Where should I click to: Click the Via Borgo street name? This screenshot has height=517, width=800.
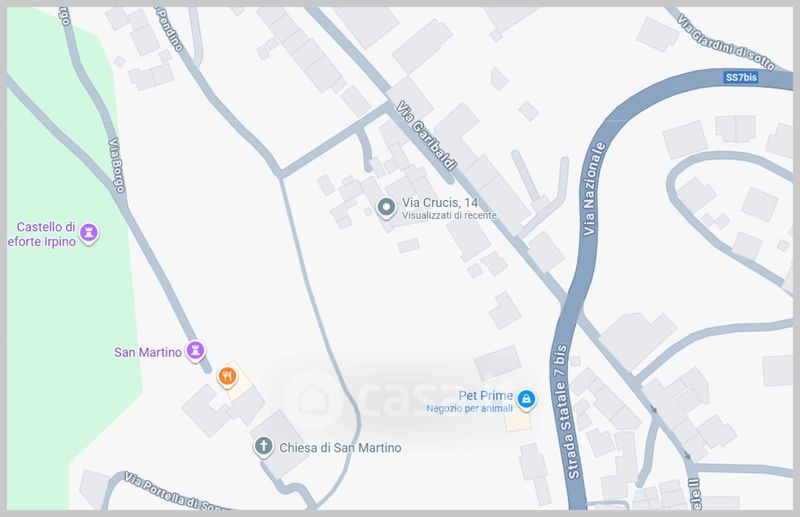coord(117,165)
